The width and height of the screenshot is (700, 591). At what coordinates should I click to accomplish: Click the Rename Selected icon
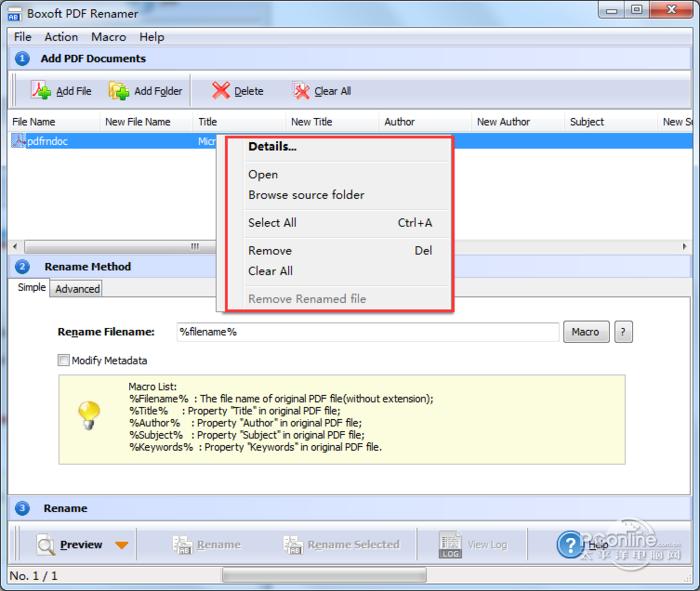click(293, 545)
